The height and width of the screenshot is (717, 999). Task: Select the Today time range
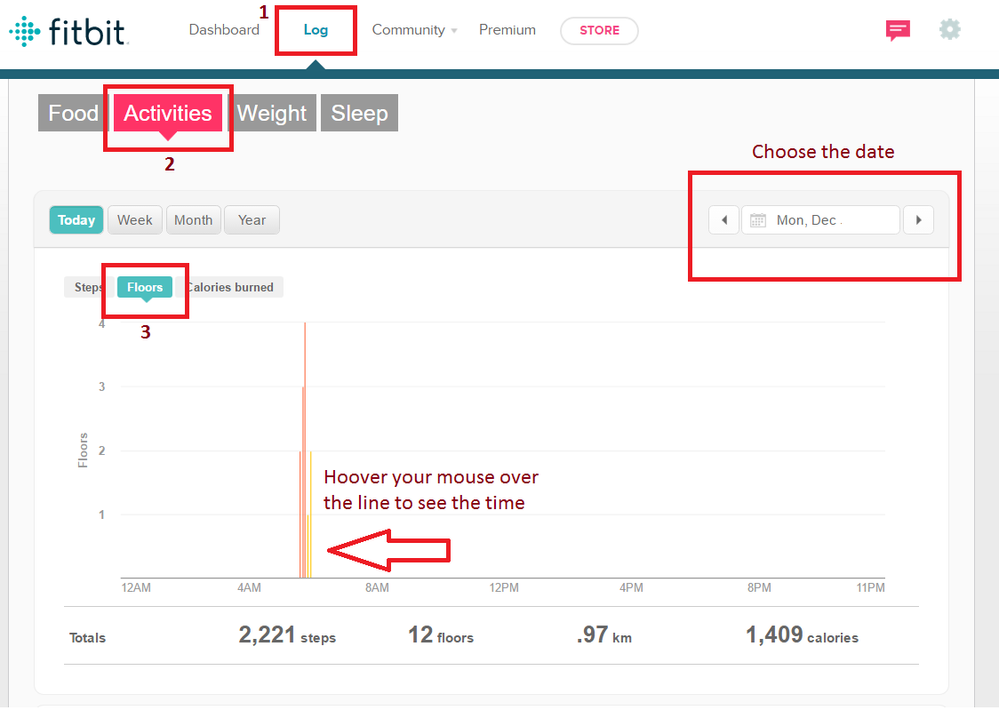coord(76,220)
